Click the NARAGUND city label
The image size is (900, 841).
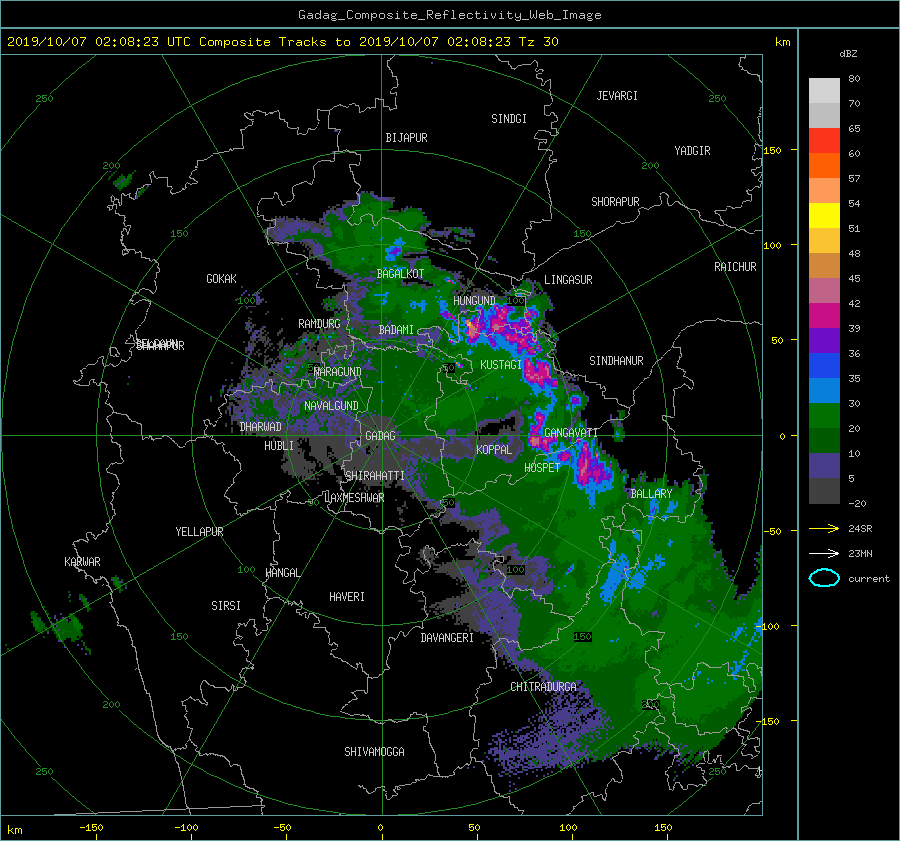pos(338,372)
